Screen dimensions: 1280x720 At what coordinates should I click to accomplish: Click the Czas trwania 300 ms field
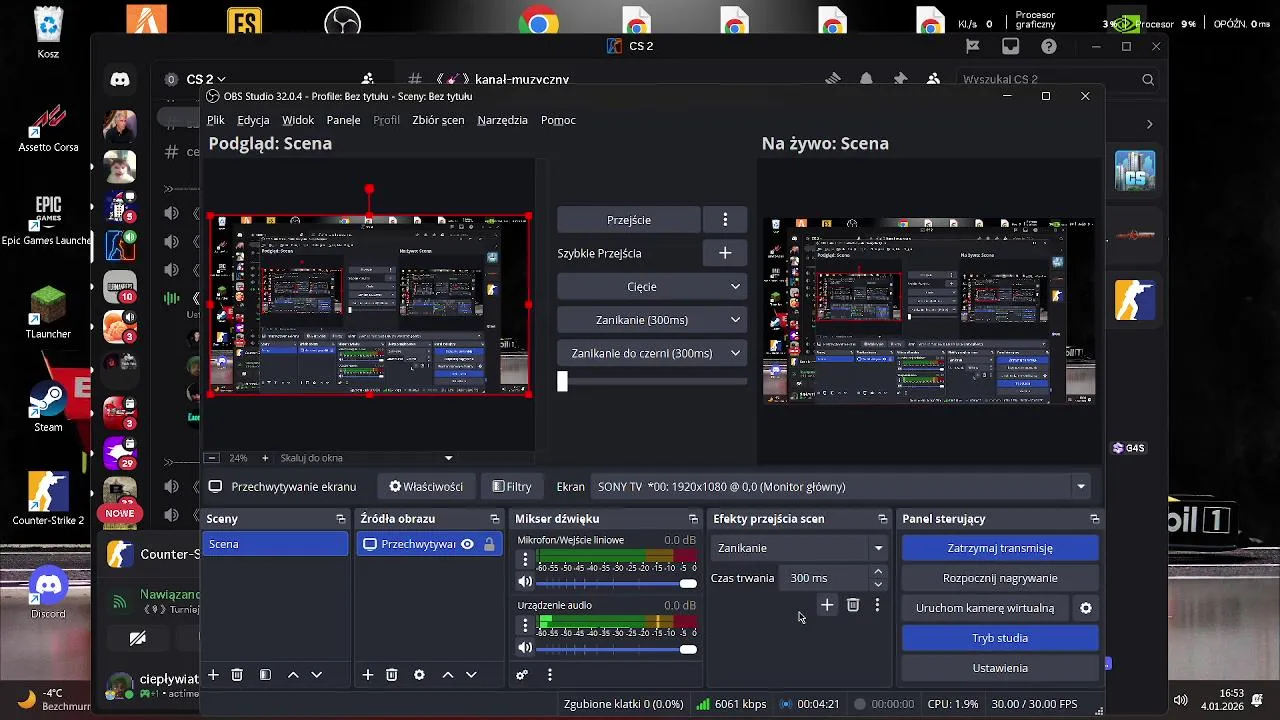[827, 578]
